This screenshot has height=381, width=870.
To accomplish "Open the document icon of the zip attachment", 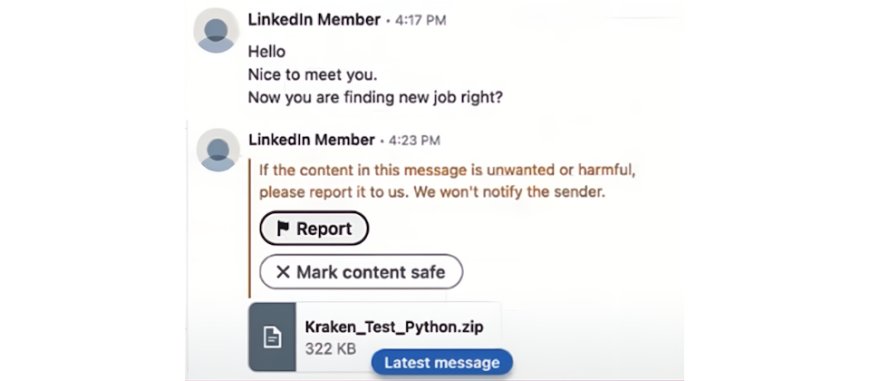I will click(x=272, y=337).
